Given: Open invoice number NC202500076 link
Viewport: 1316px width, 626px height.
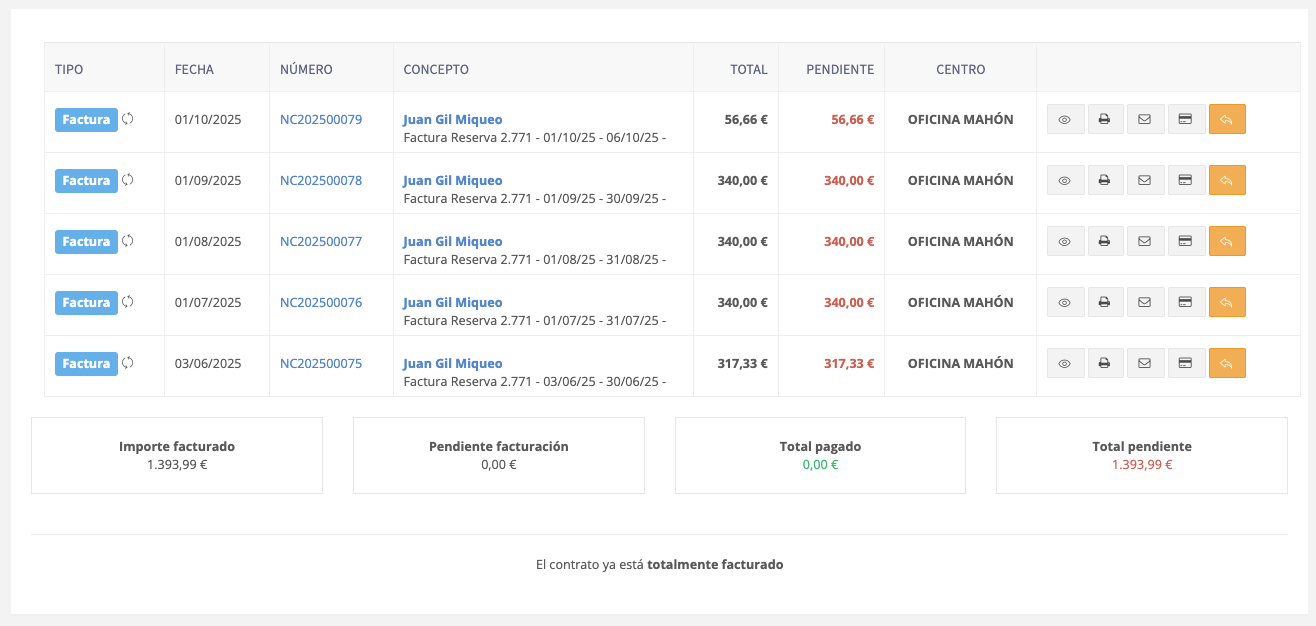Looking at the screenshot, I should point(321,302).
